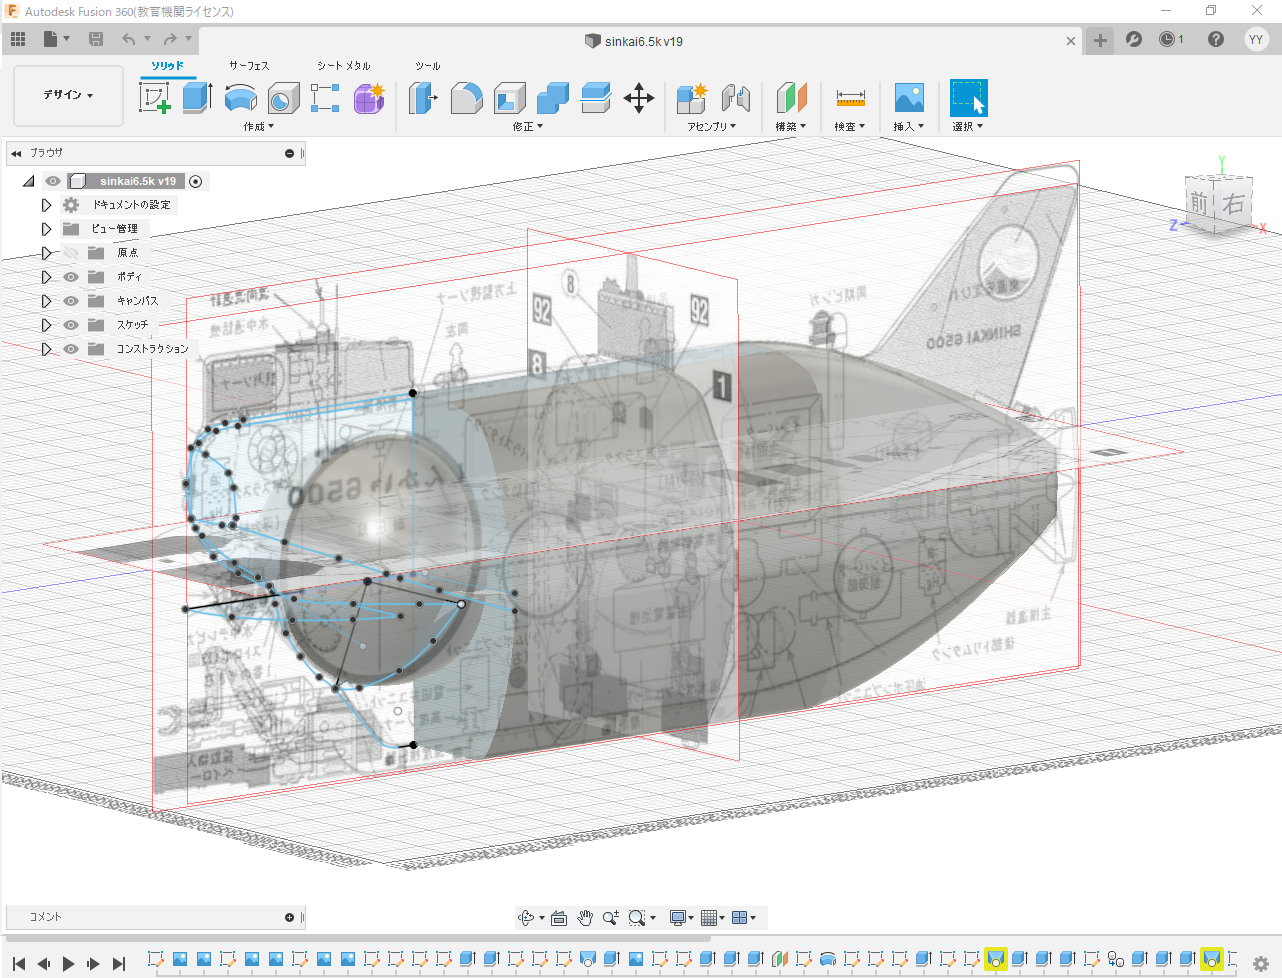Collapse the sinkai6.5k v19 root node
The width and height of the screenshot is (1282, 978).
click(x=28, y=181)
